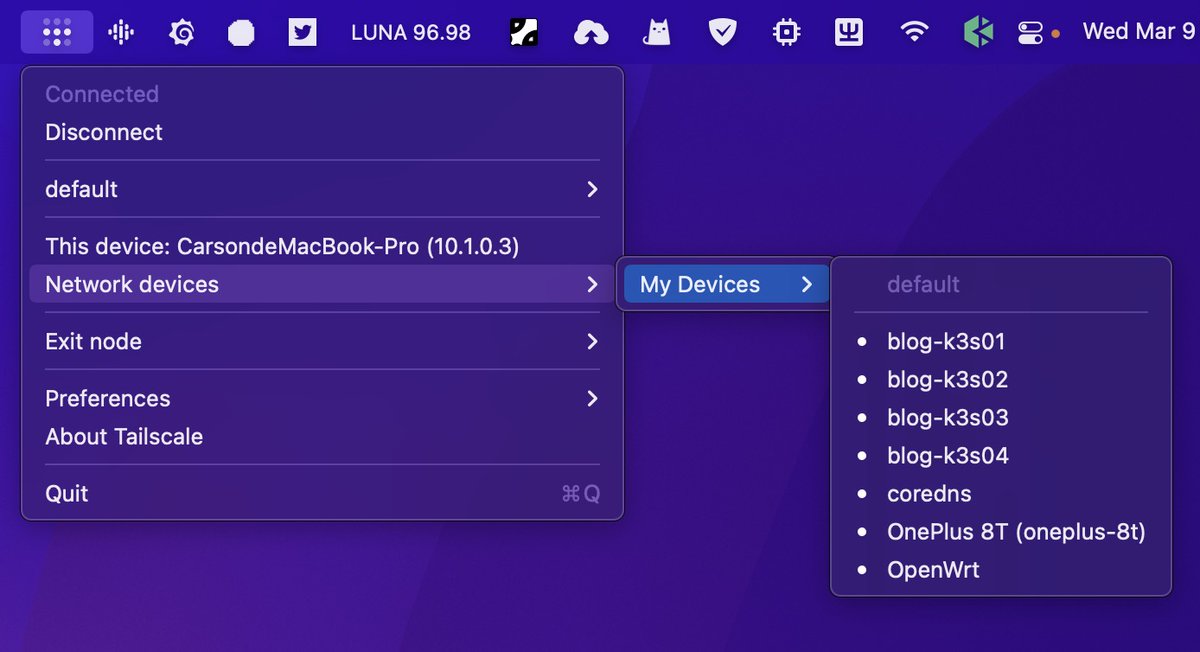The image size is (1200, 652).
Task: Open the cloud upload menu bar icon
Action: pos(591,33)
